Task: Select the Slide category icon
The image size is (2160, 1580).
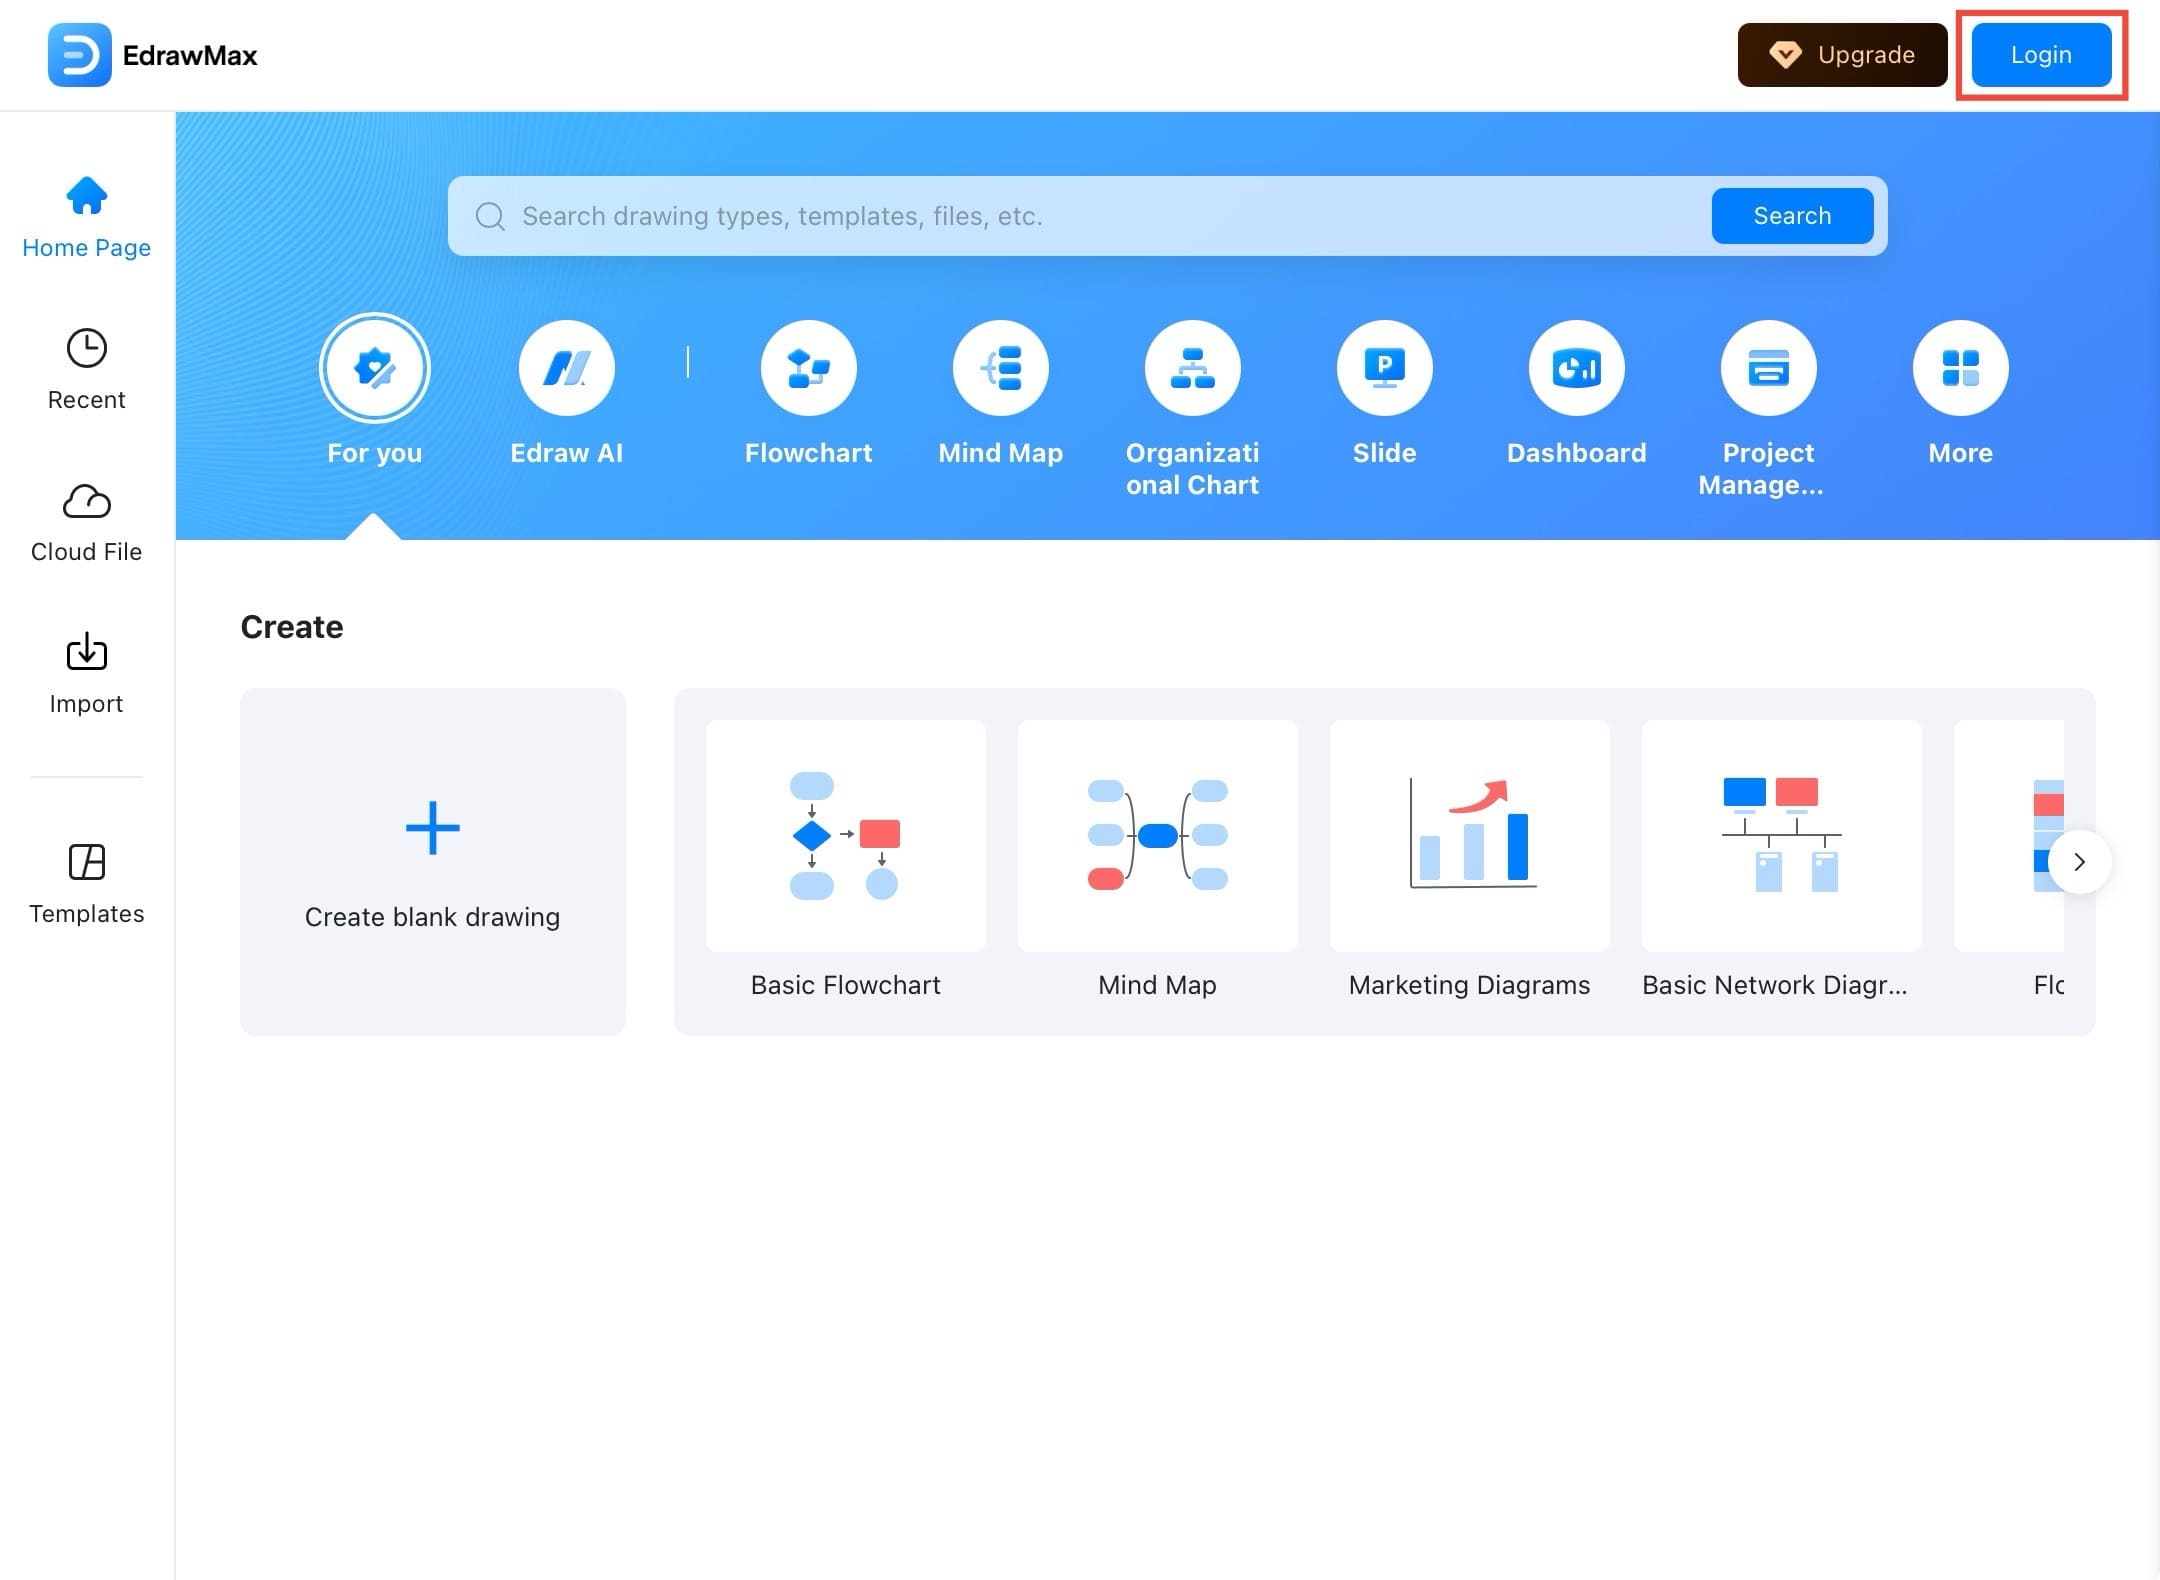Action: click(x=1383, y=368)
